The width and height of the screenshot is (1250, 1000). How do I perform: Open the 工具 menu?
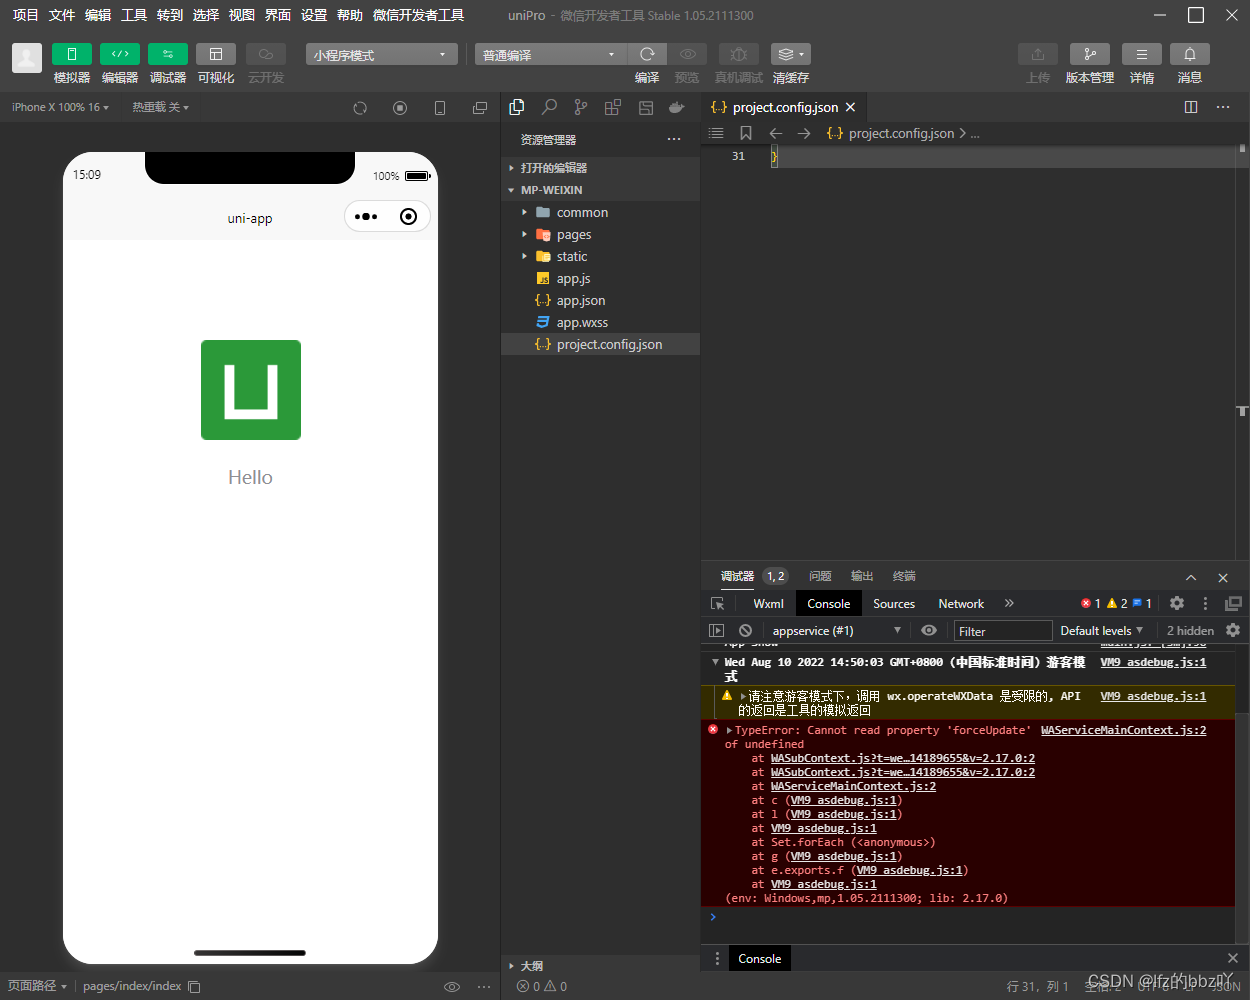[134, 15]
